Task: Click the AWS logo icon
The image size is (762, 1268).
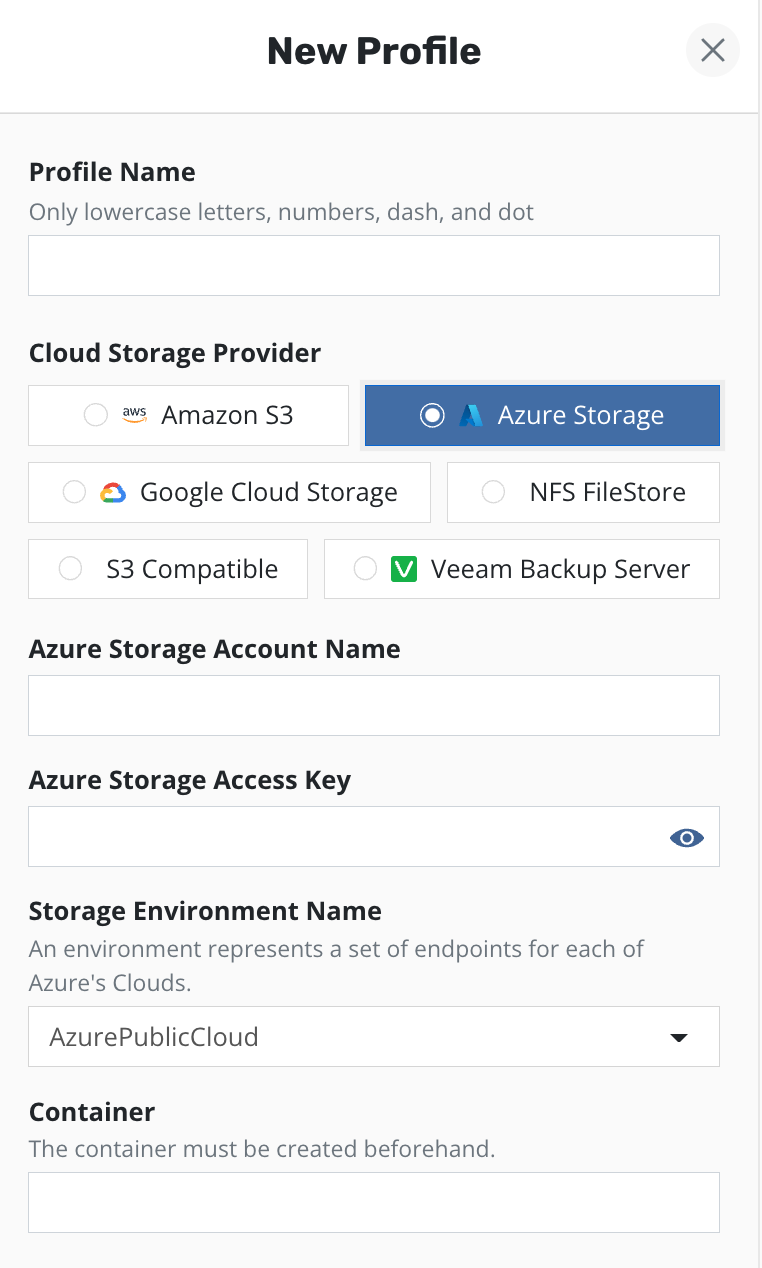Action: [x=134, y=415]
